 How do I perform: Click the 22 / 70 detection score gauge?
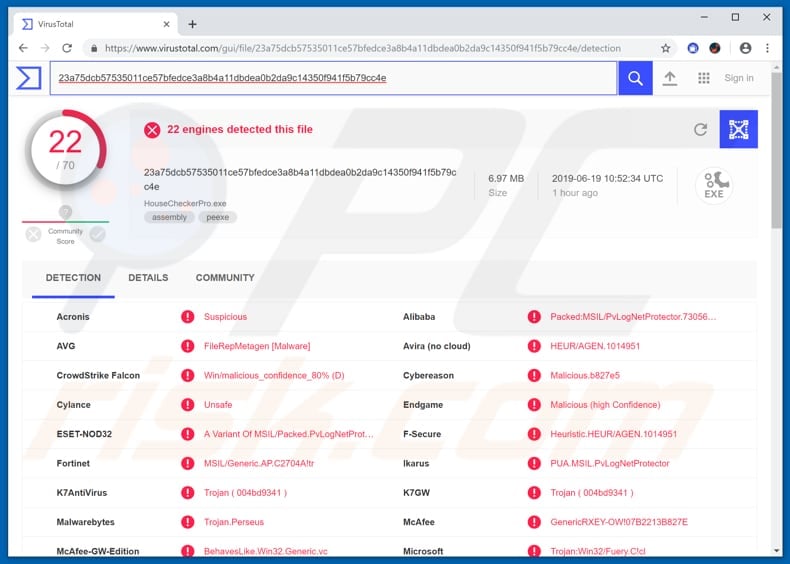coord(65,149)
